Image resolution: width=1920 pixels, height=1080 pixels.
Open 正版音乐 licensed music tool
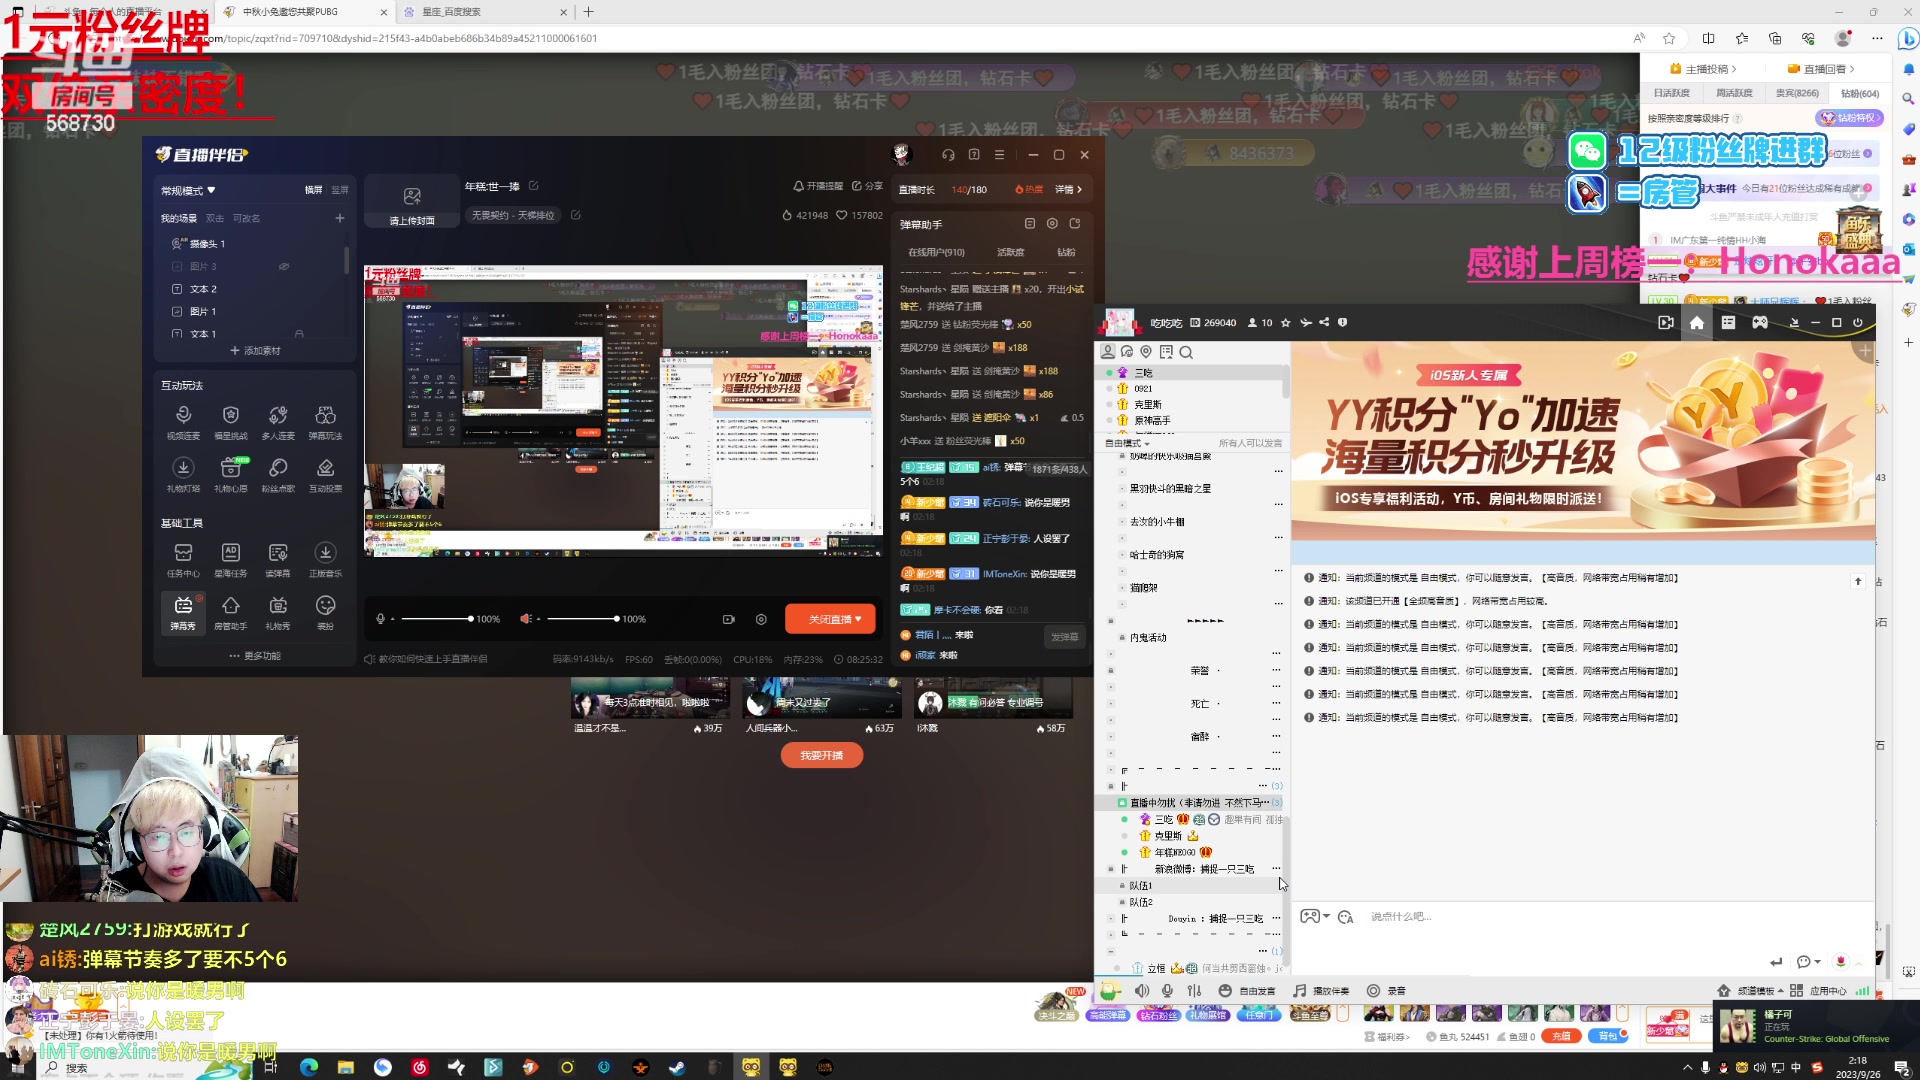tap(325, 560)
